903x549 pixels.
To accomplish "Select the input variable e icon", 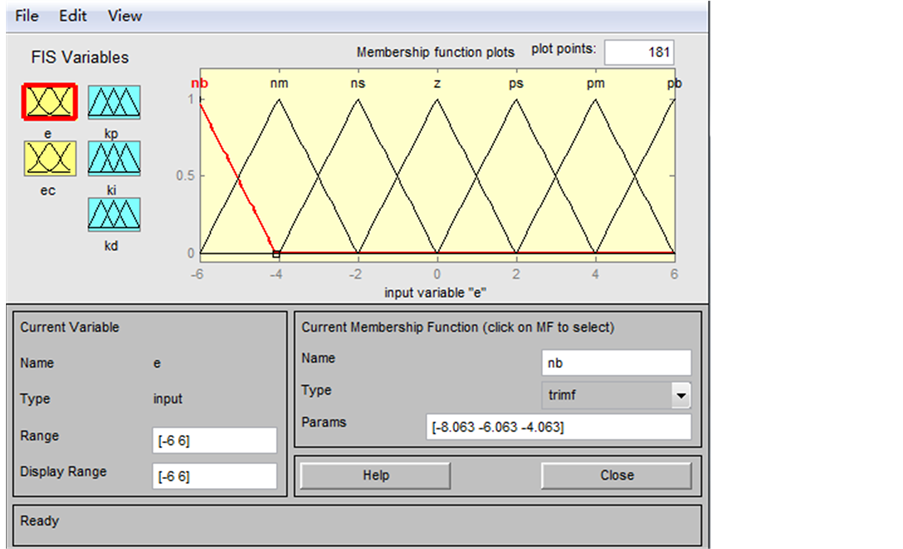I will tap(48, 102).
